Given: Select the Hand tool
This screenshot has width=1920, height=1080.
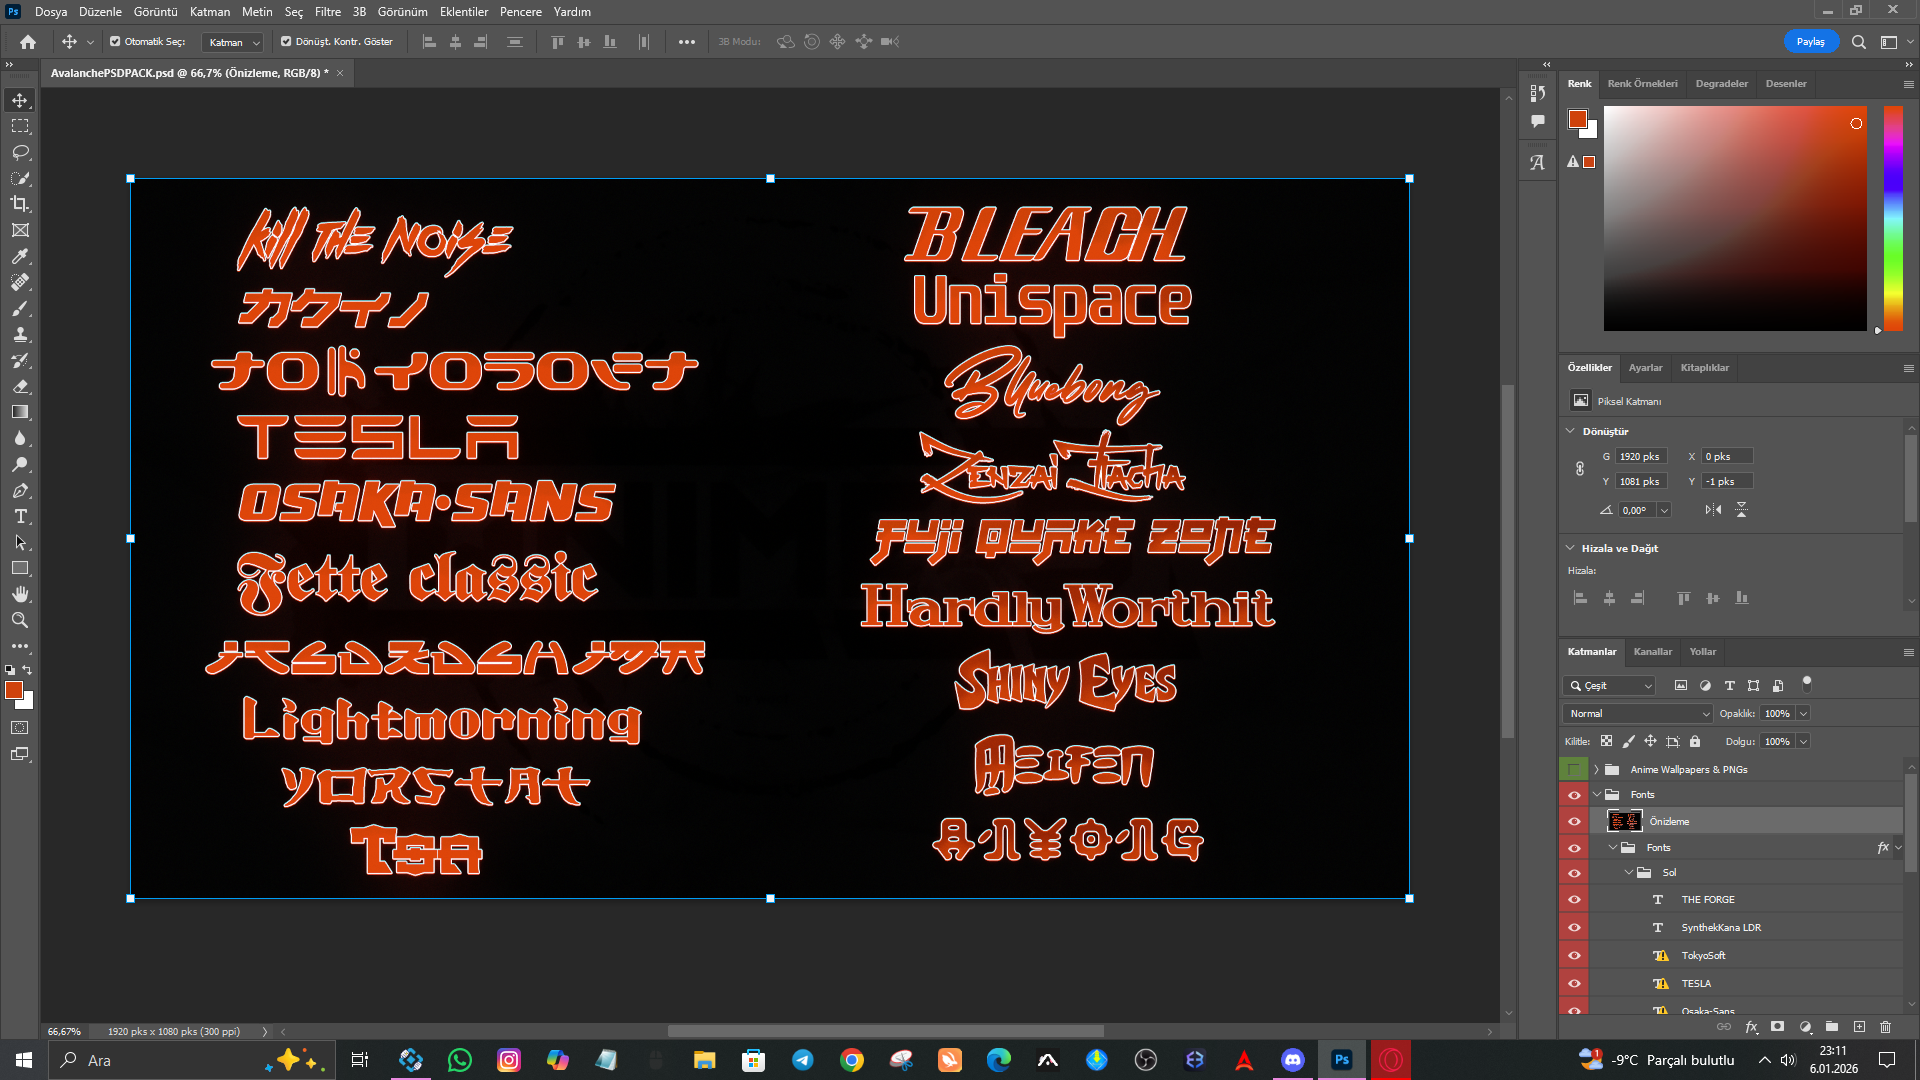Looking at the screenshot, I should (x=20, y=594).
